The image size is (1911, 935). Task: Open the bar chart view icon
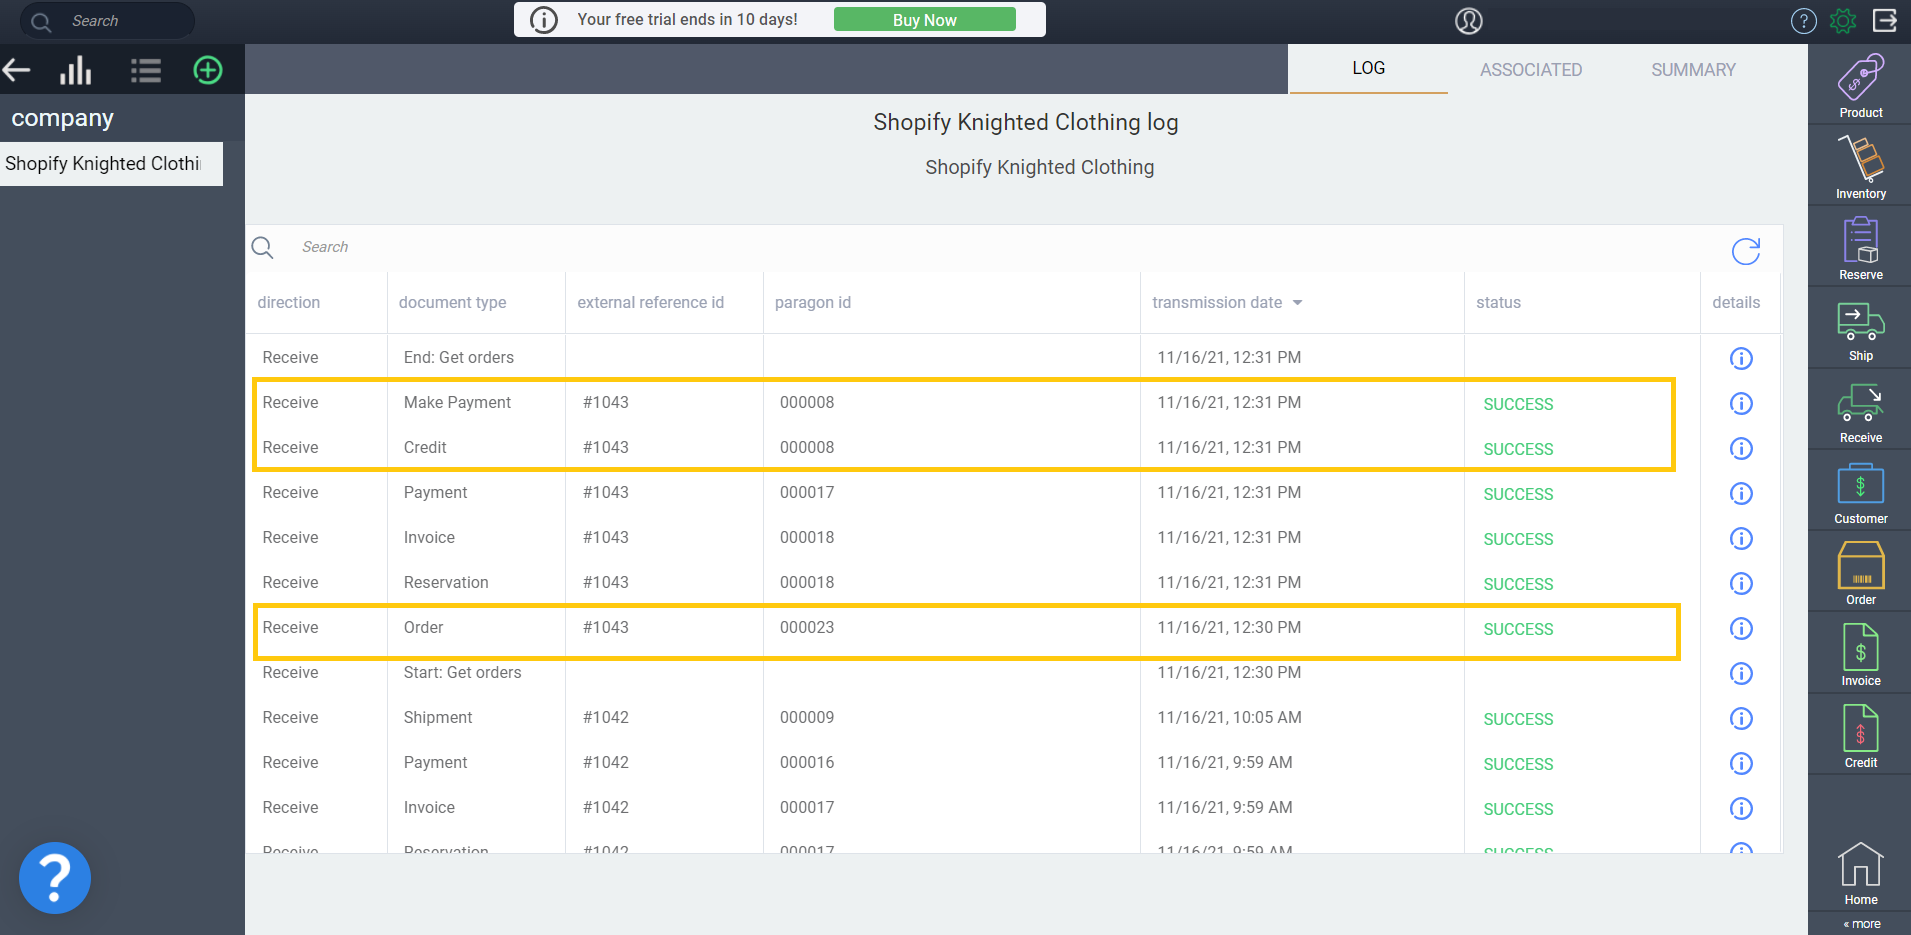[76, 70]
